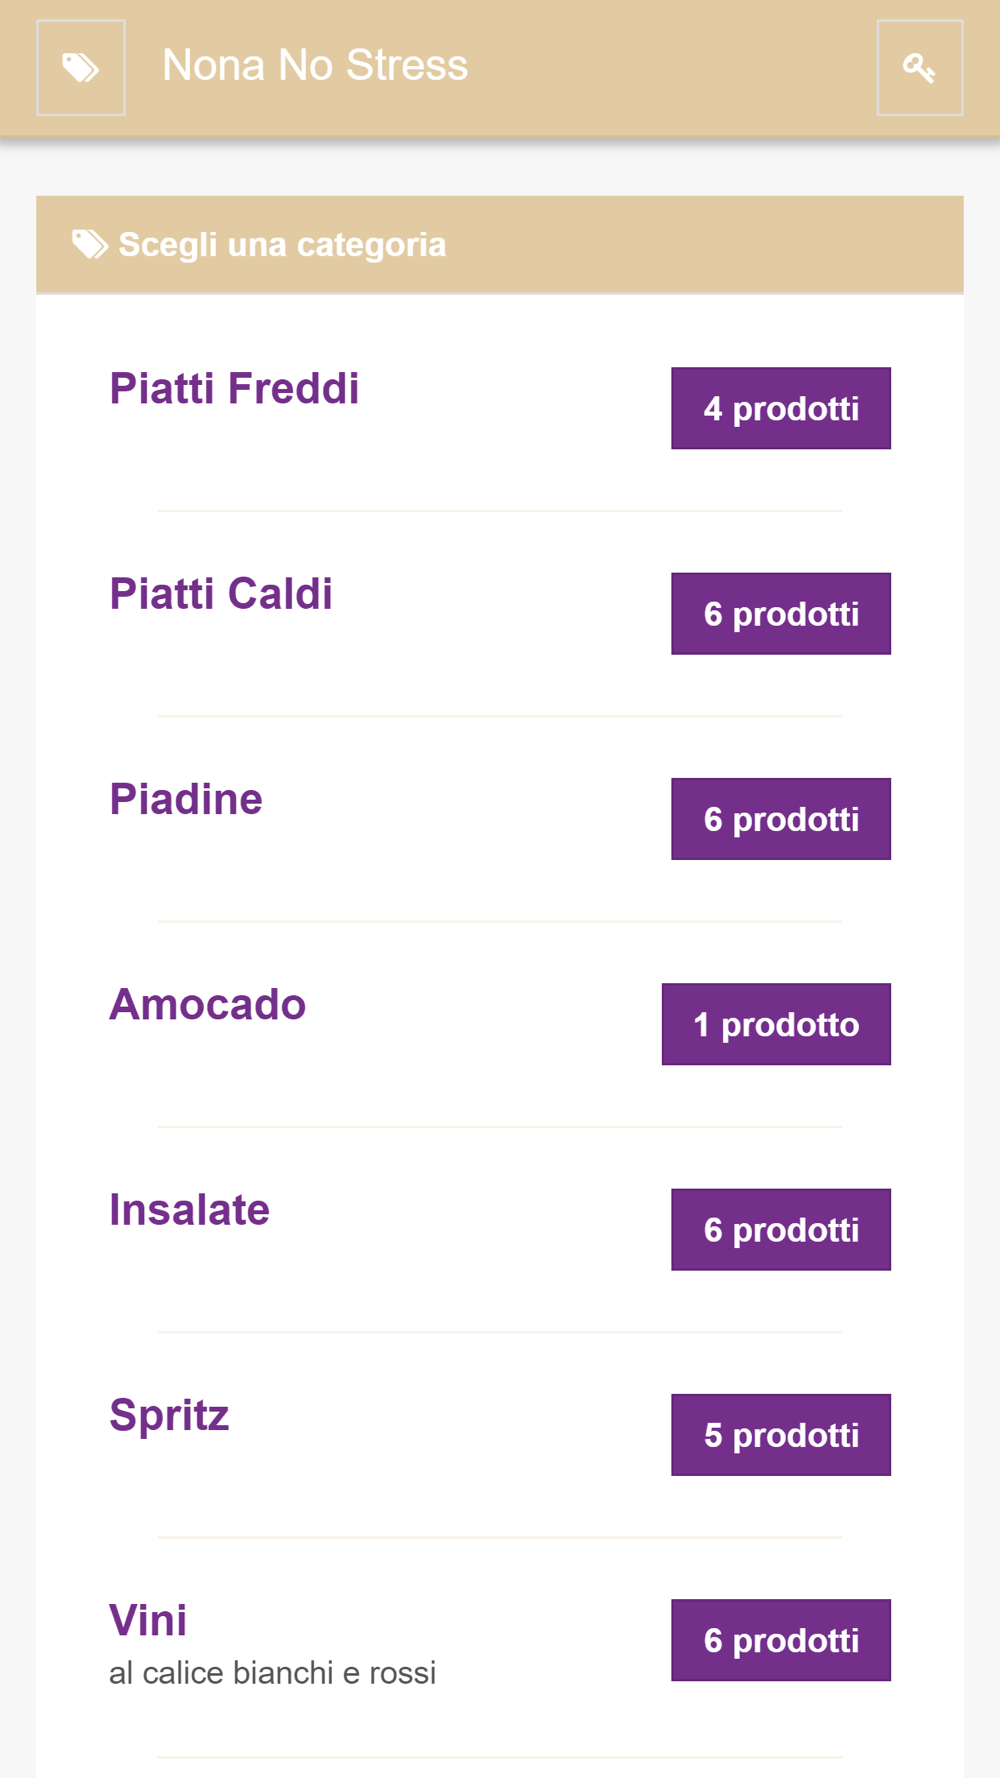Click the 4 prodotti button

click(780, 408)
